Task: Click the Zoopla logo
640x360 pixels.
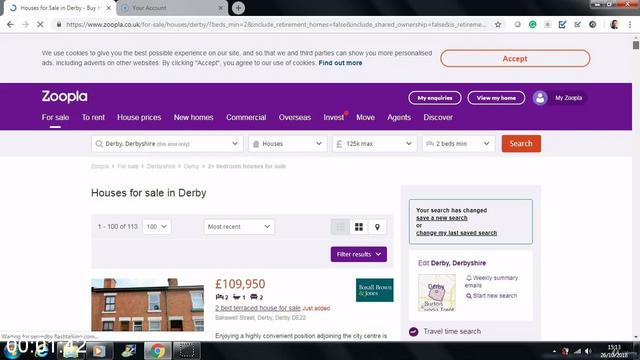Action: coord(64,97)
